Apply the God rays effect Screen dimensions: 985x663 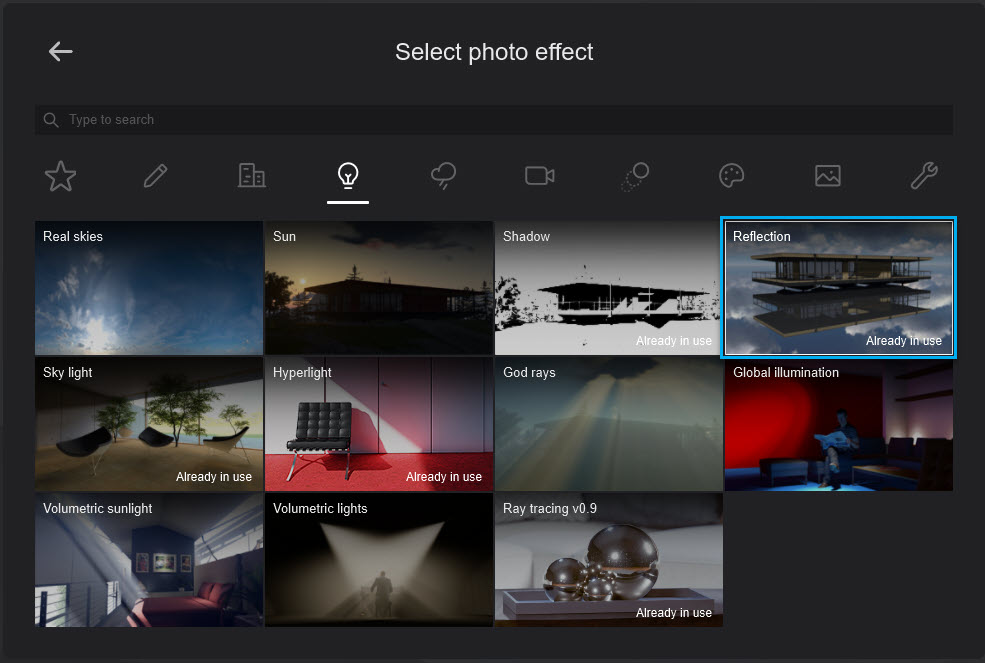(x=608, y=423)
